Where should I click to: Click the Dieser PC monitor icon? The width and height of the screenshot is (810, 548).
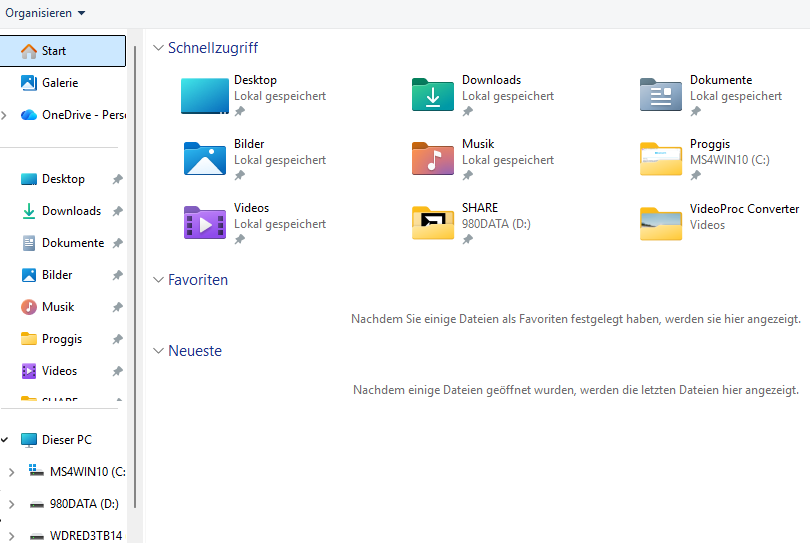(x=29, y=440)
